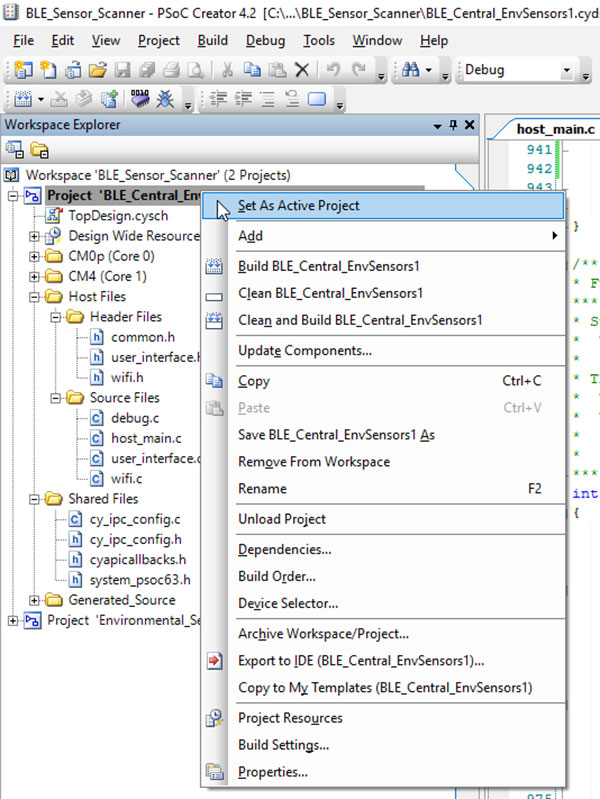This screenshot has width=600, height=799.
Task: Click the Uncomment Selection toolbar icon
Action: pyautogui.click(x=292, y=99)
